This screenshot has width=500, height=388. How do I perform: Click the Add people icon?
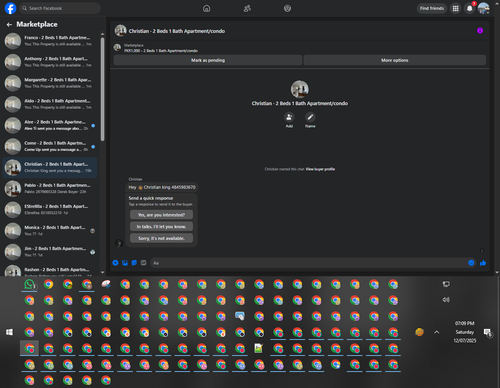(289, 117)
